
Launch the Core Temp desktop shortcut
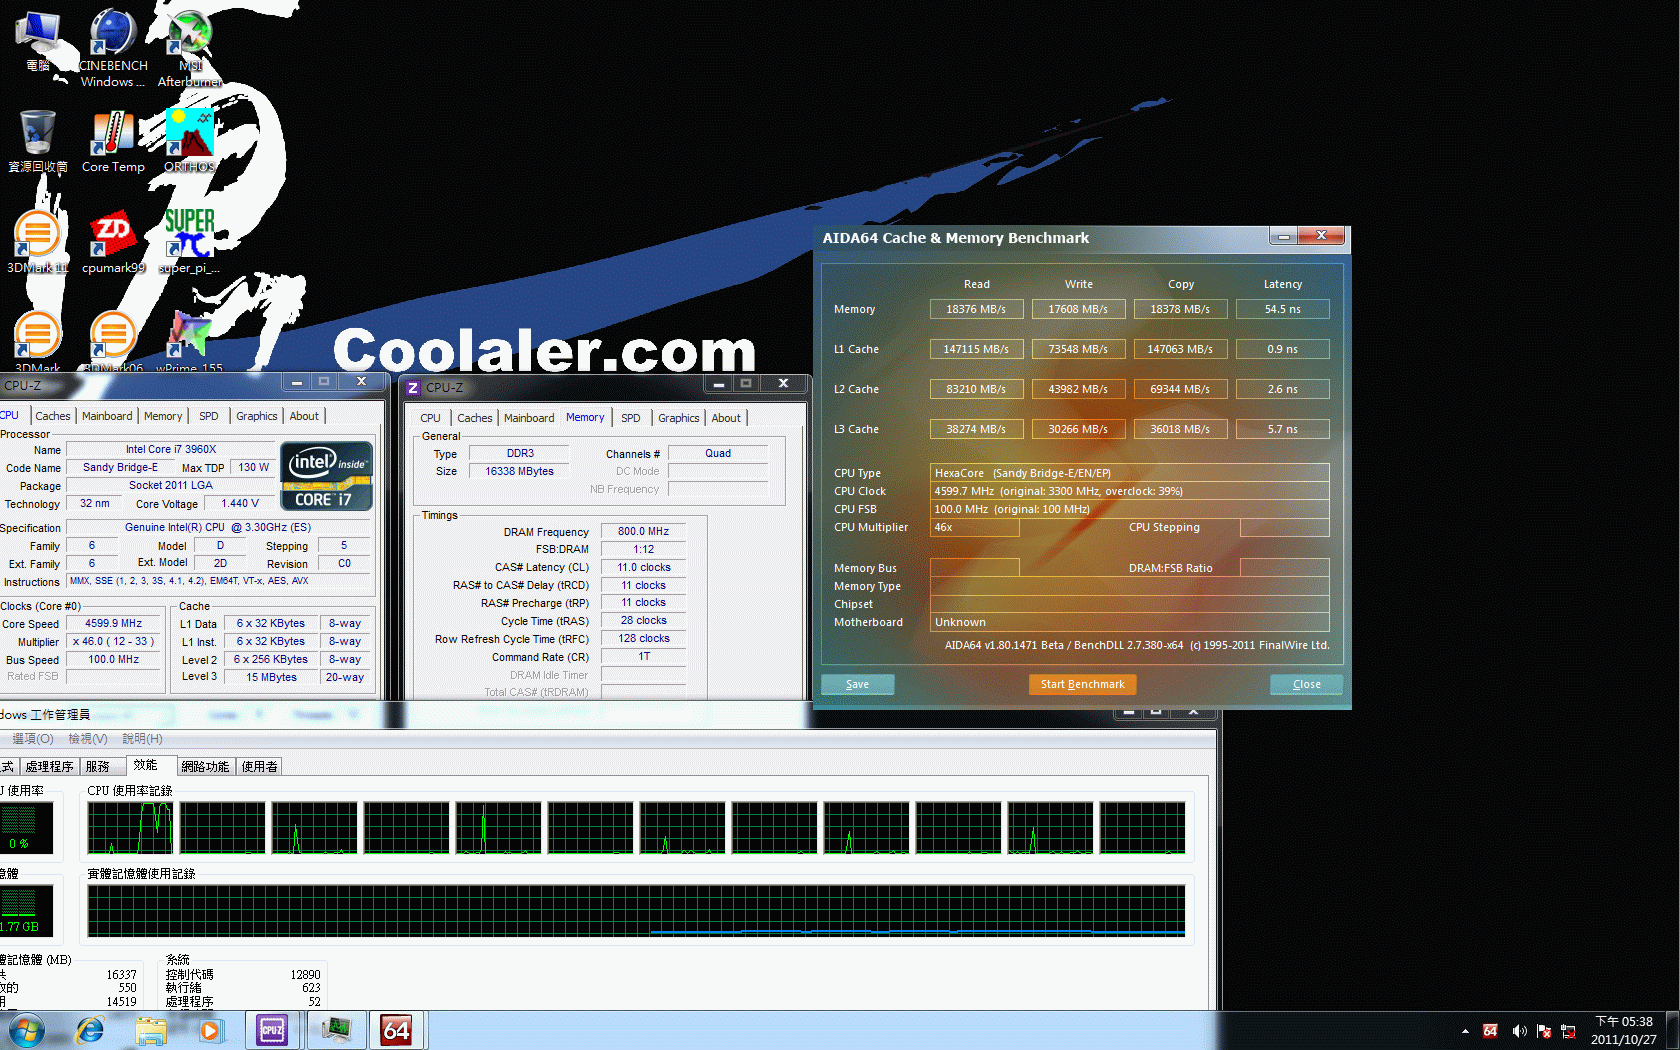click(x=113, y=141)
